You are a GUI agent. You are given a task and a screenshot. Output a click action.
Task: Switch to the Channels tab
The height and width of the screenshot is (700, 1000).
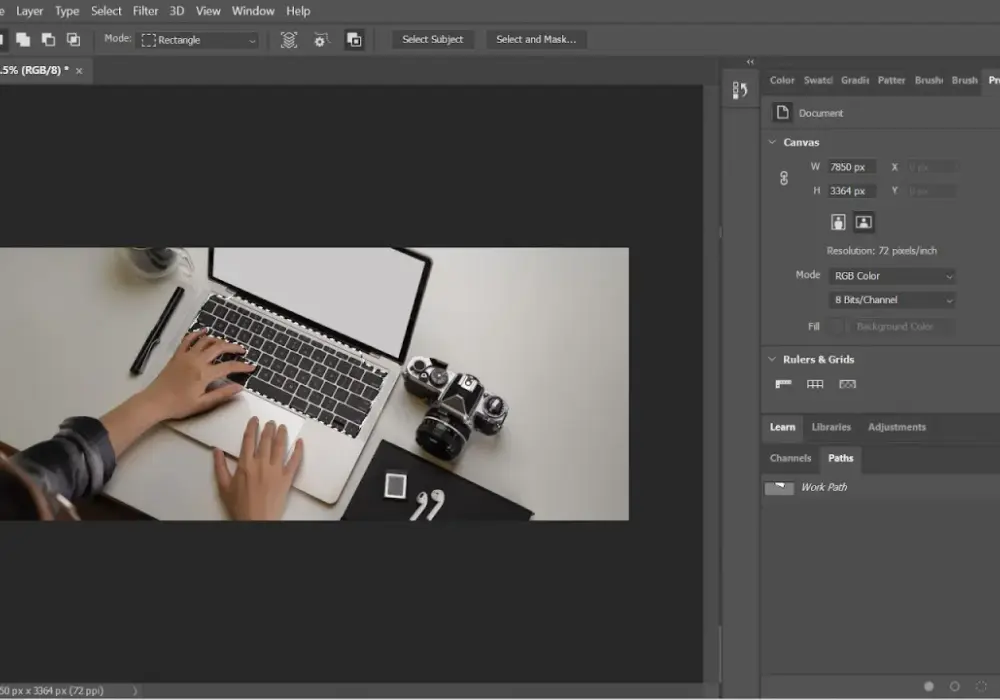pyautogui.click(x=790, y=458)
